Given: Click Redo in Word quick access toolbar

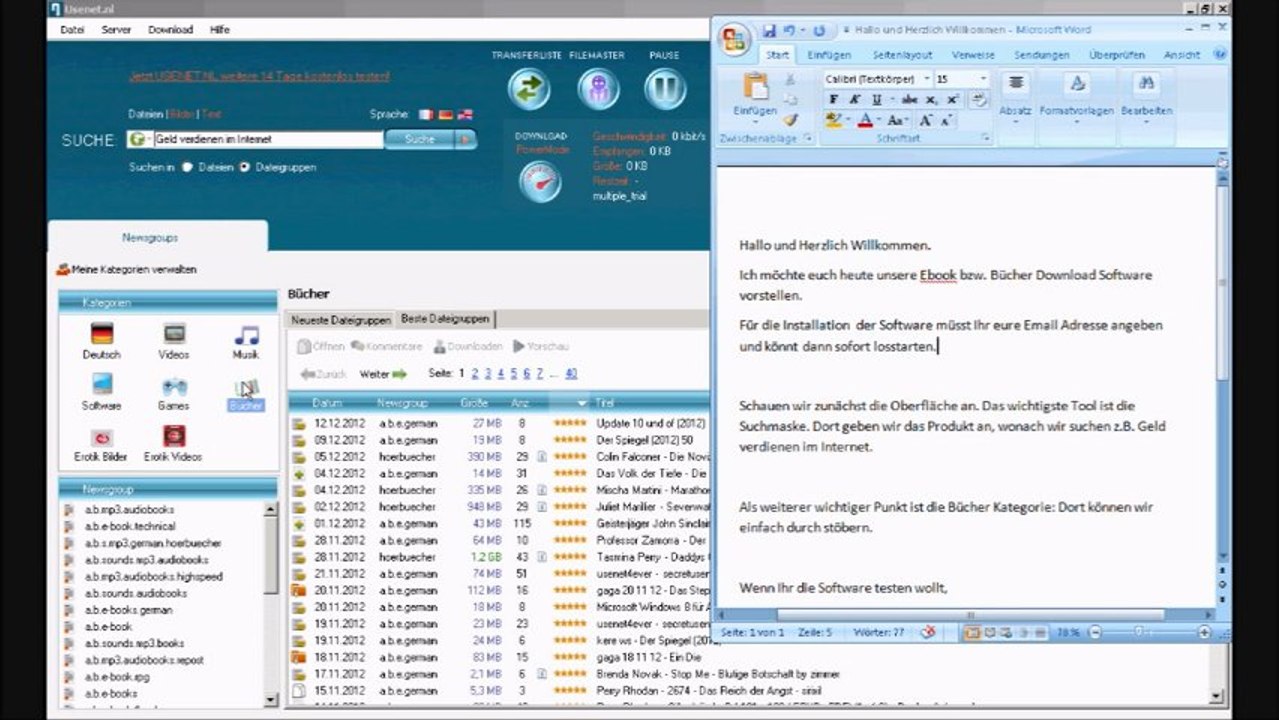Looking at the screenshot, I should pyautogui.click(x=819, y=31).
